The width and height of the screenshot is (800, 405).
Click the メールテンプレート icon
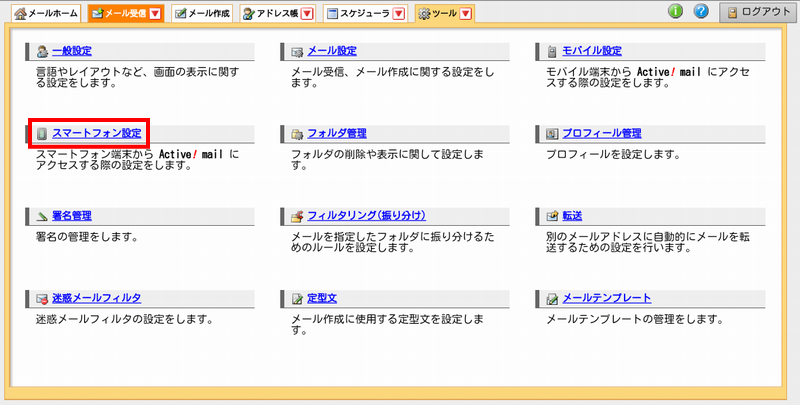pos(553,299)
